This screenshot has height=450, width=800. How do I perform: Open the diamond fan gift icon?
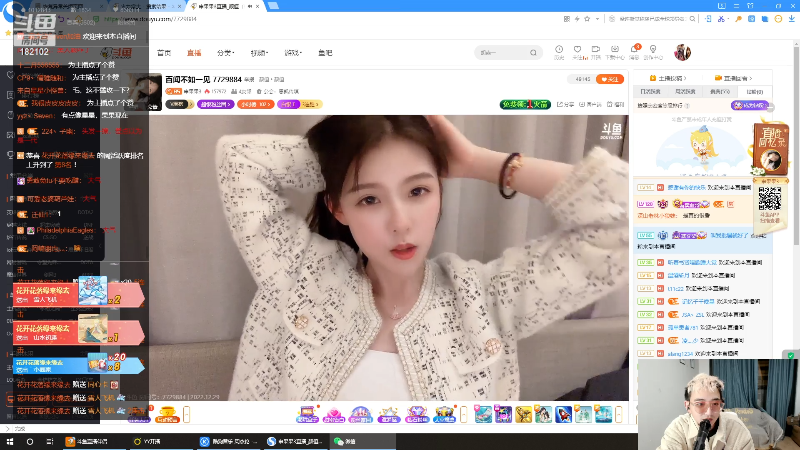point(416,414)
